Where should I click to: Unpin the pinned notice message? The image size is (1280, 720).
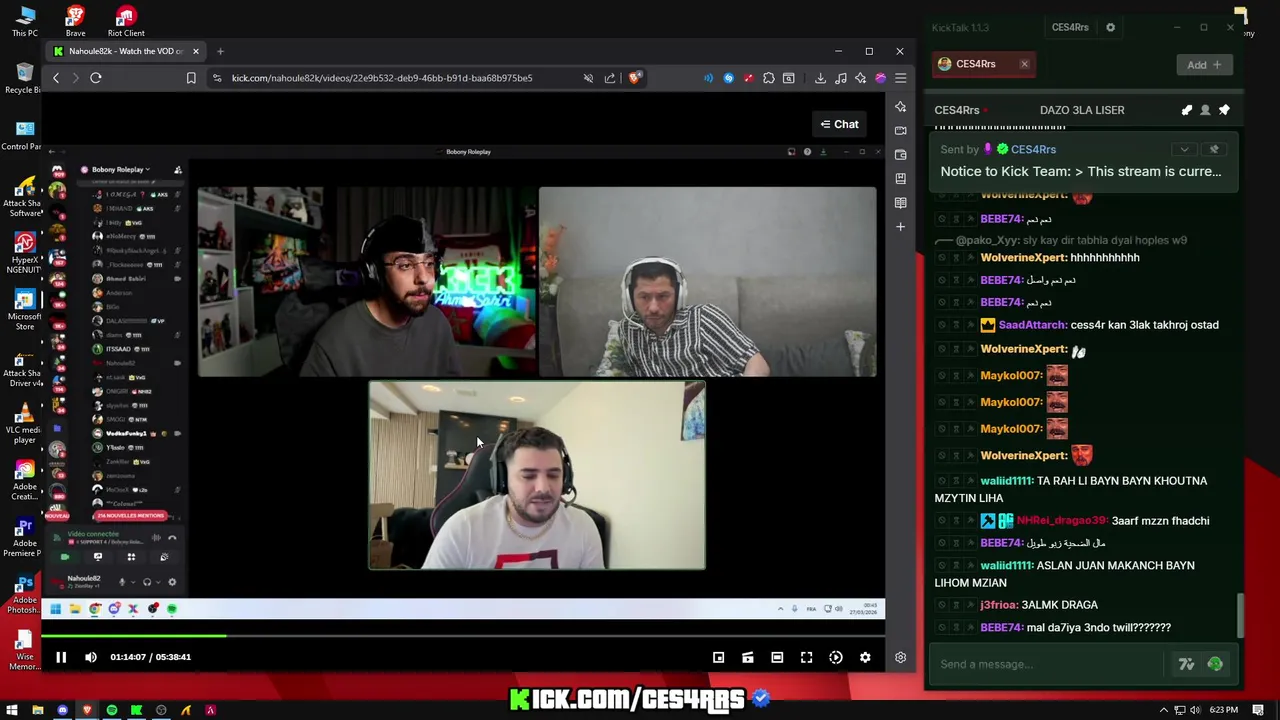(x=1214, y=150)
